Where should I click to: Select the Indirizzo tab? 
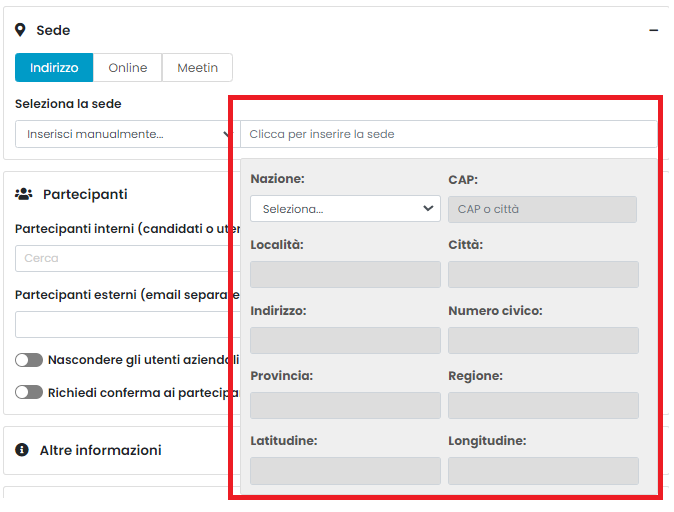[54, 67]
